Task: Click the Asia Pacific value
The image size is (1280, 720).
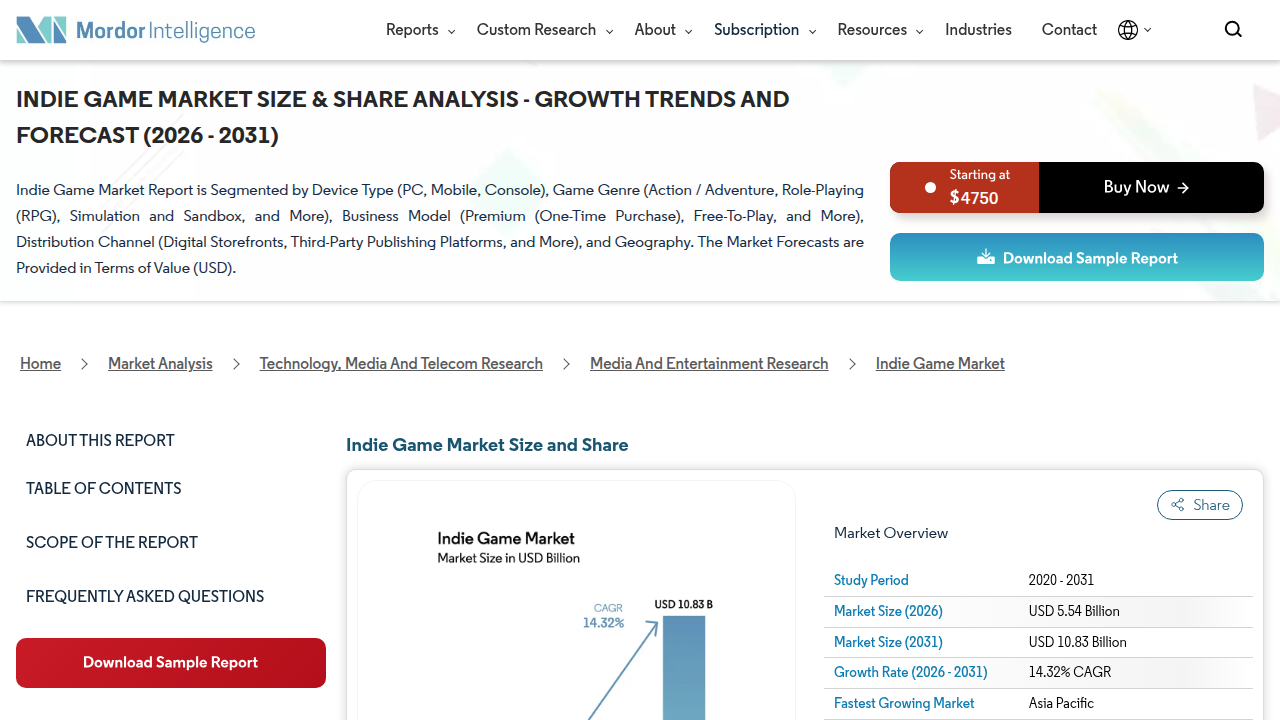Action: [x=1061, y=703]
